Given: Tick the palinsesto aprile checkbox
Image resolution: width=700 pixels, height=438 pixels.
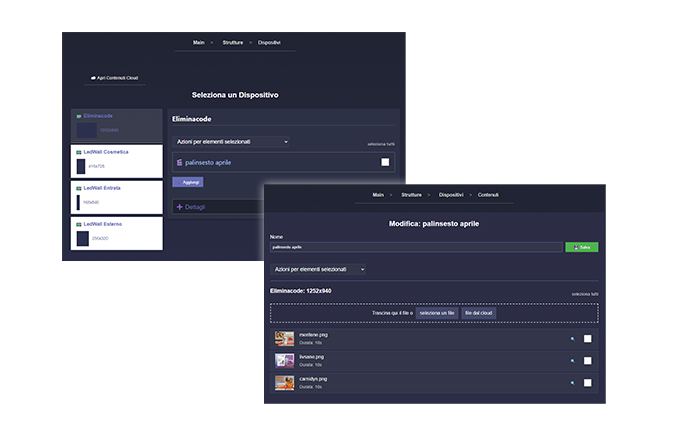Looking at the screenshot, I should pos(385,162).
